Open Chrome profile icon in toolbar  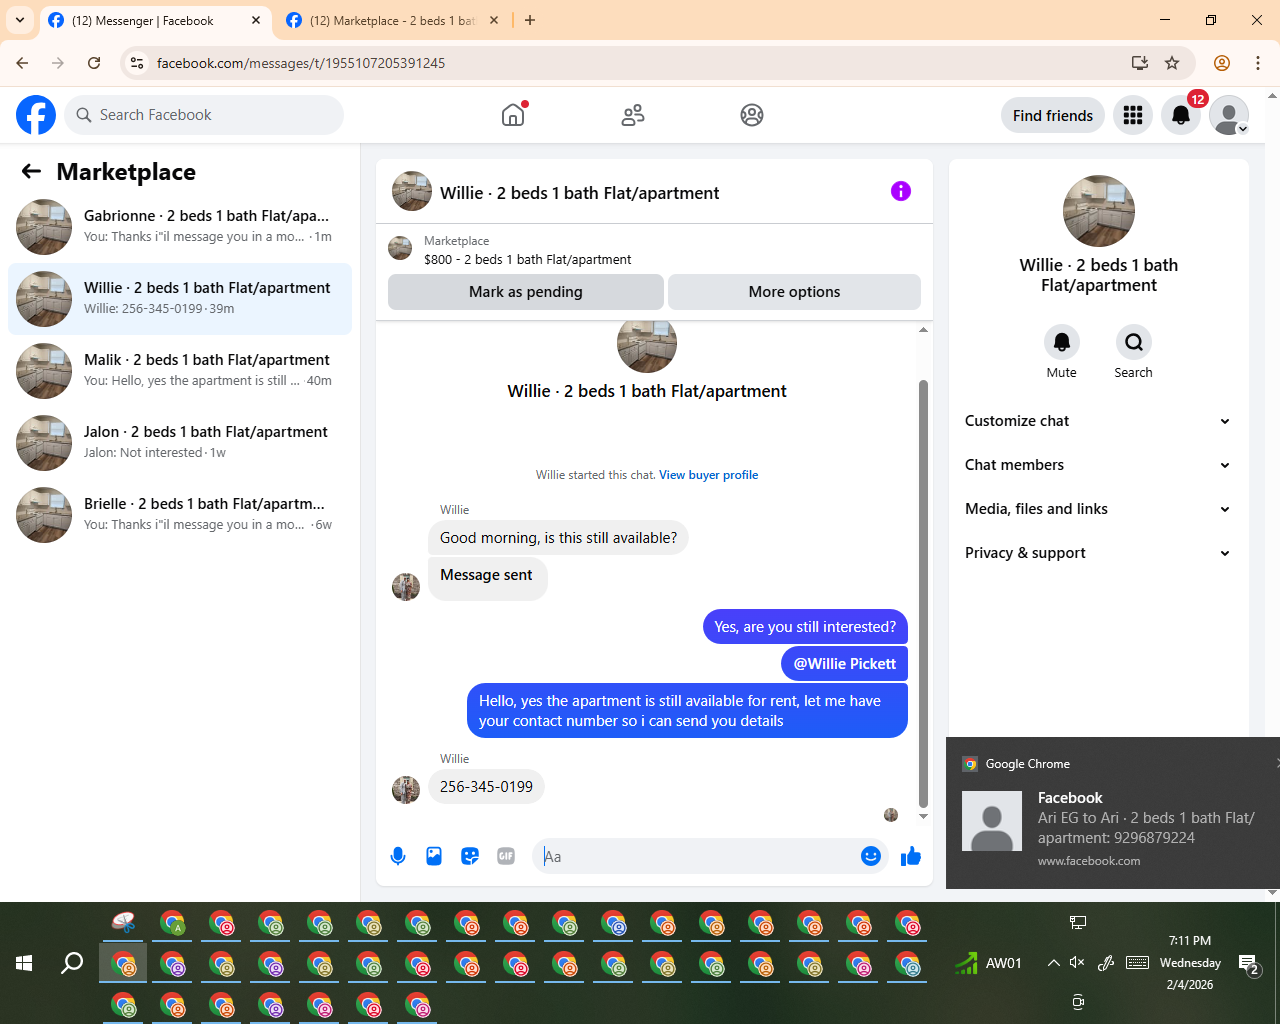pyautogui.click(x=1222, y=63)
